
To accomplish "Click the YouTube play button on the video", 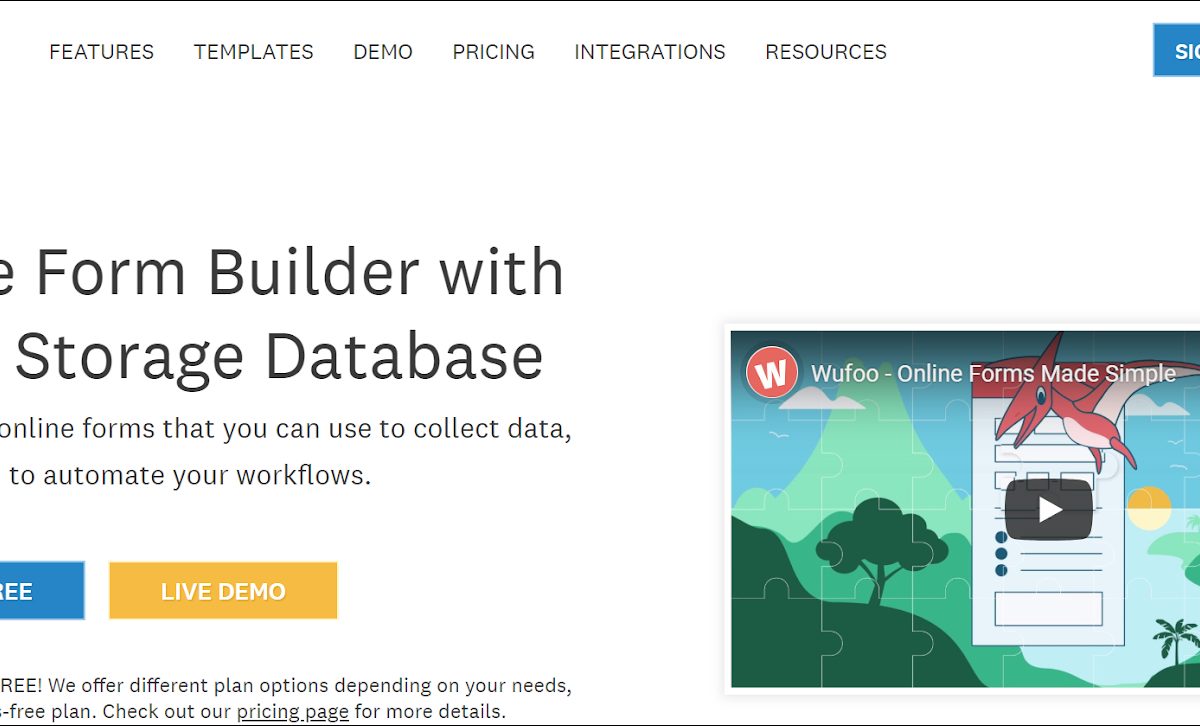I will (x=1048, y=510).
